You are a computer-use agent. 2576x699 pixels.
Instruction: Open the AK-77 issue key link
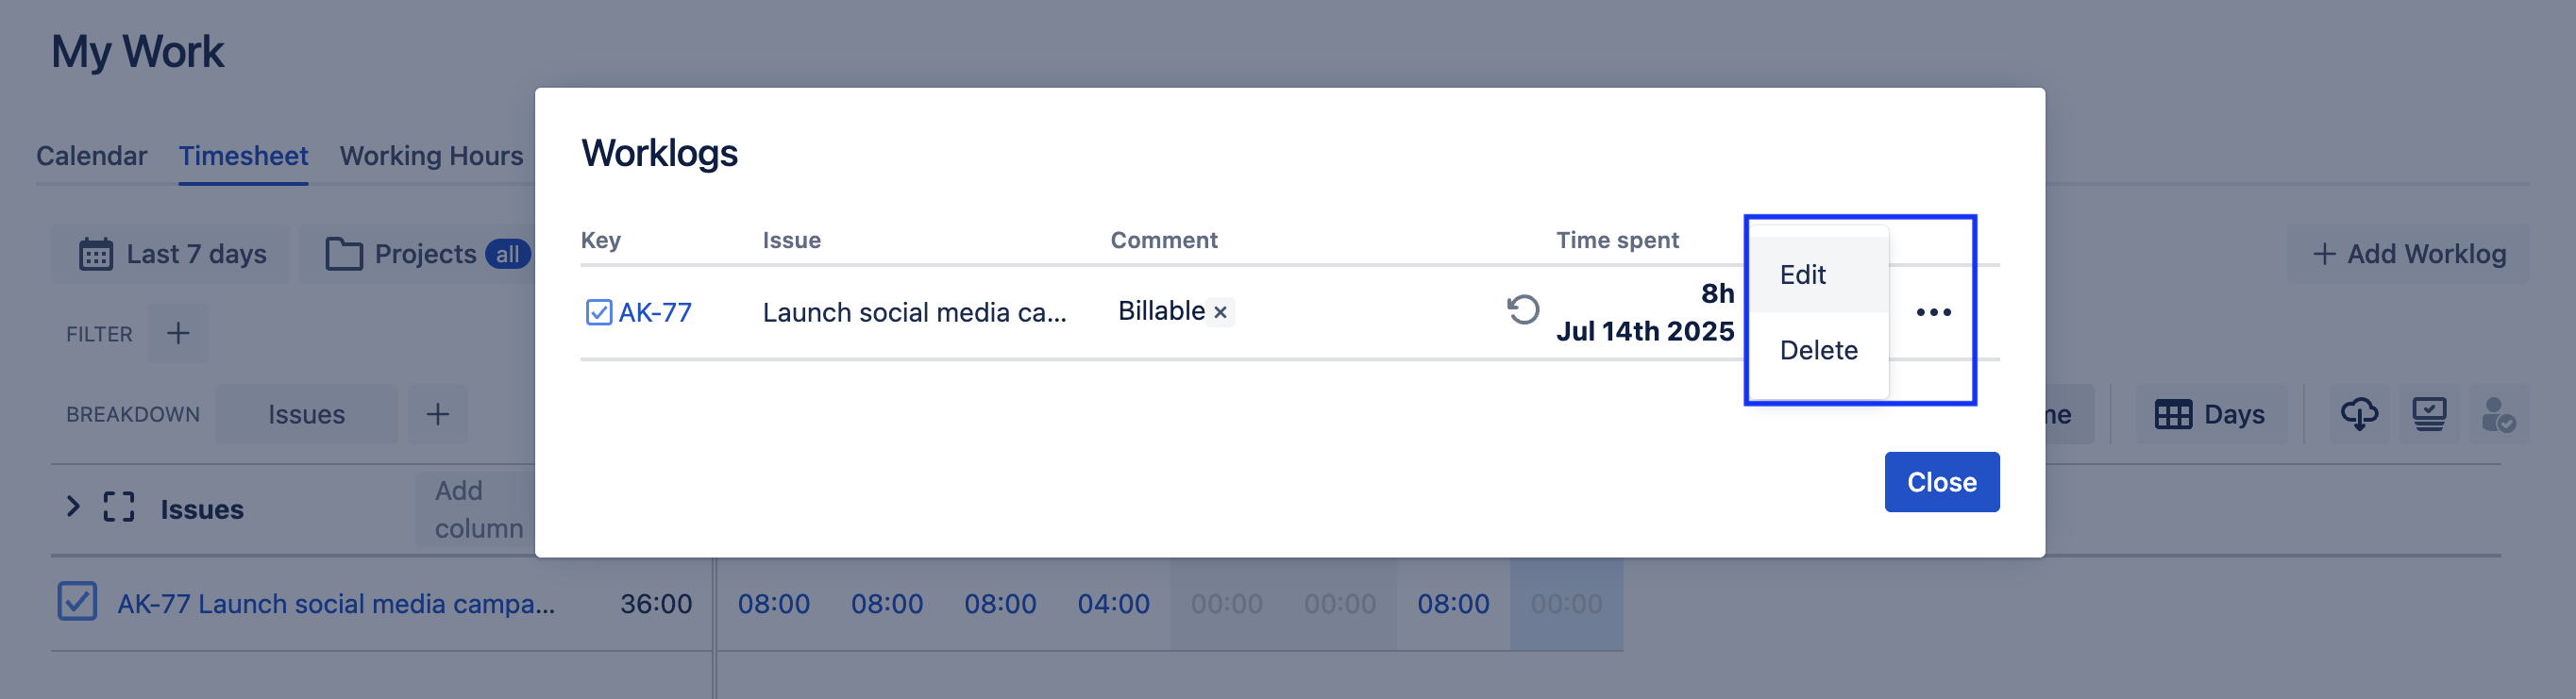coord(655,312)
